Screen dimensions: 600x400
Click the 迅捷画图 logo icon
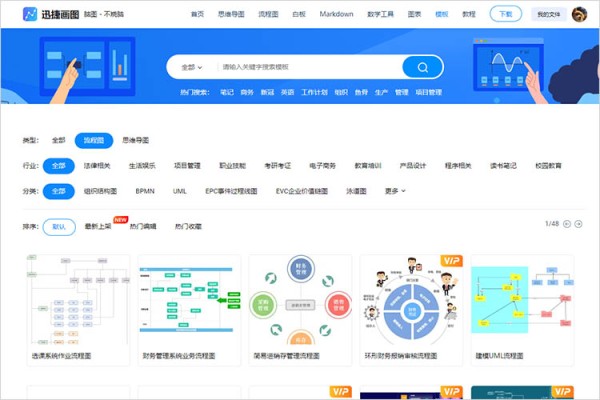pyautogui.click(x=30, y=14)
